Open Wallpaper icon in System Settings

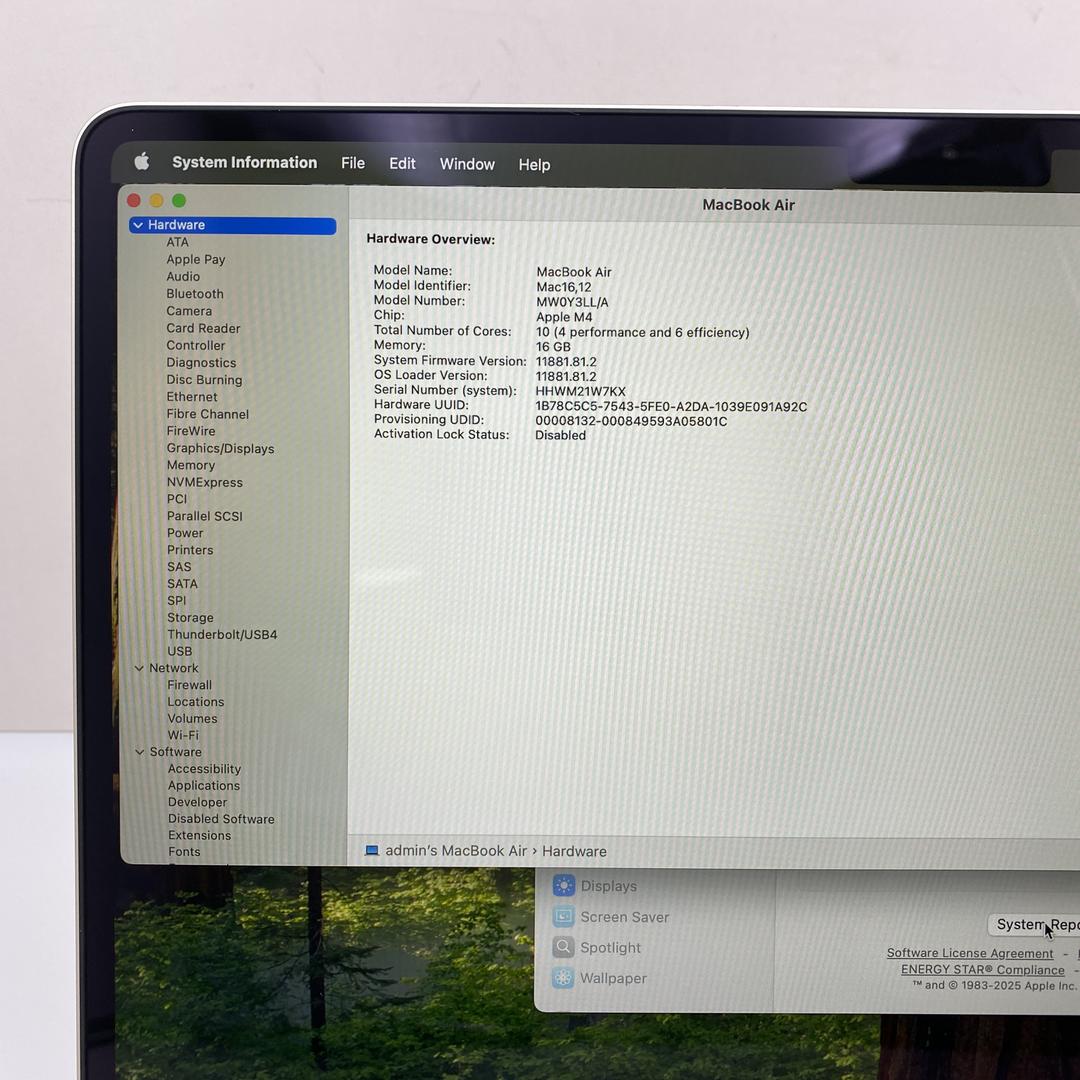pyautogui.click(x=563, y=977)
